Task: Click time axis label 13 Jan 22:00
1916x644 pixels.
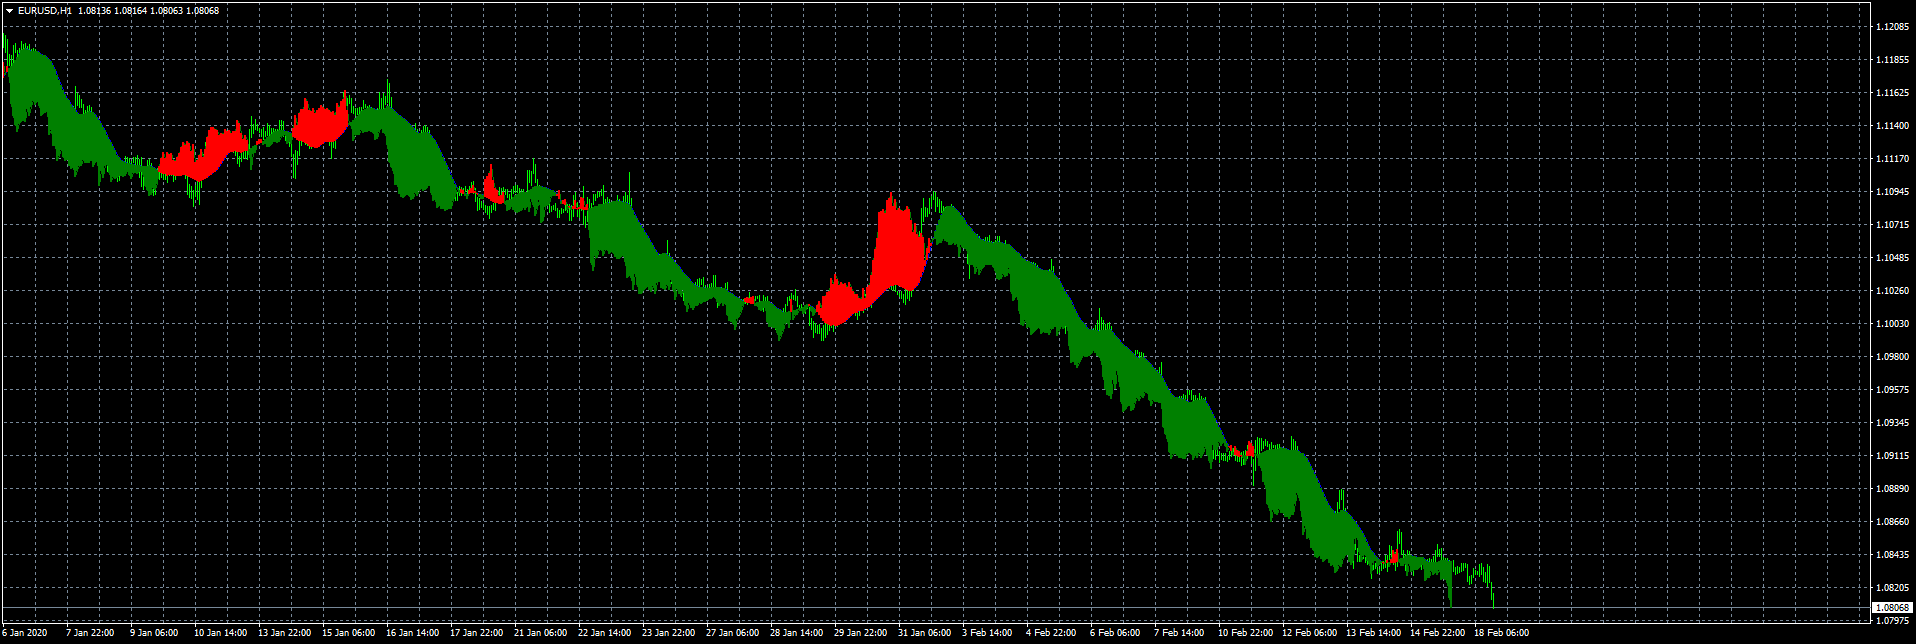Action: tap(284, 633)
